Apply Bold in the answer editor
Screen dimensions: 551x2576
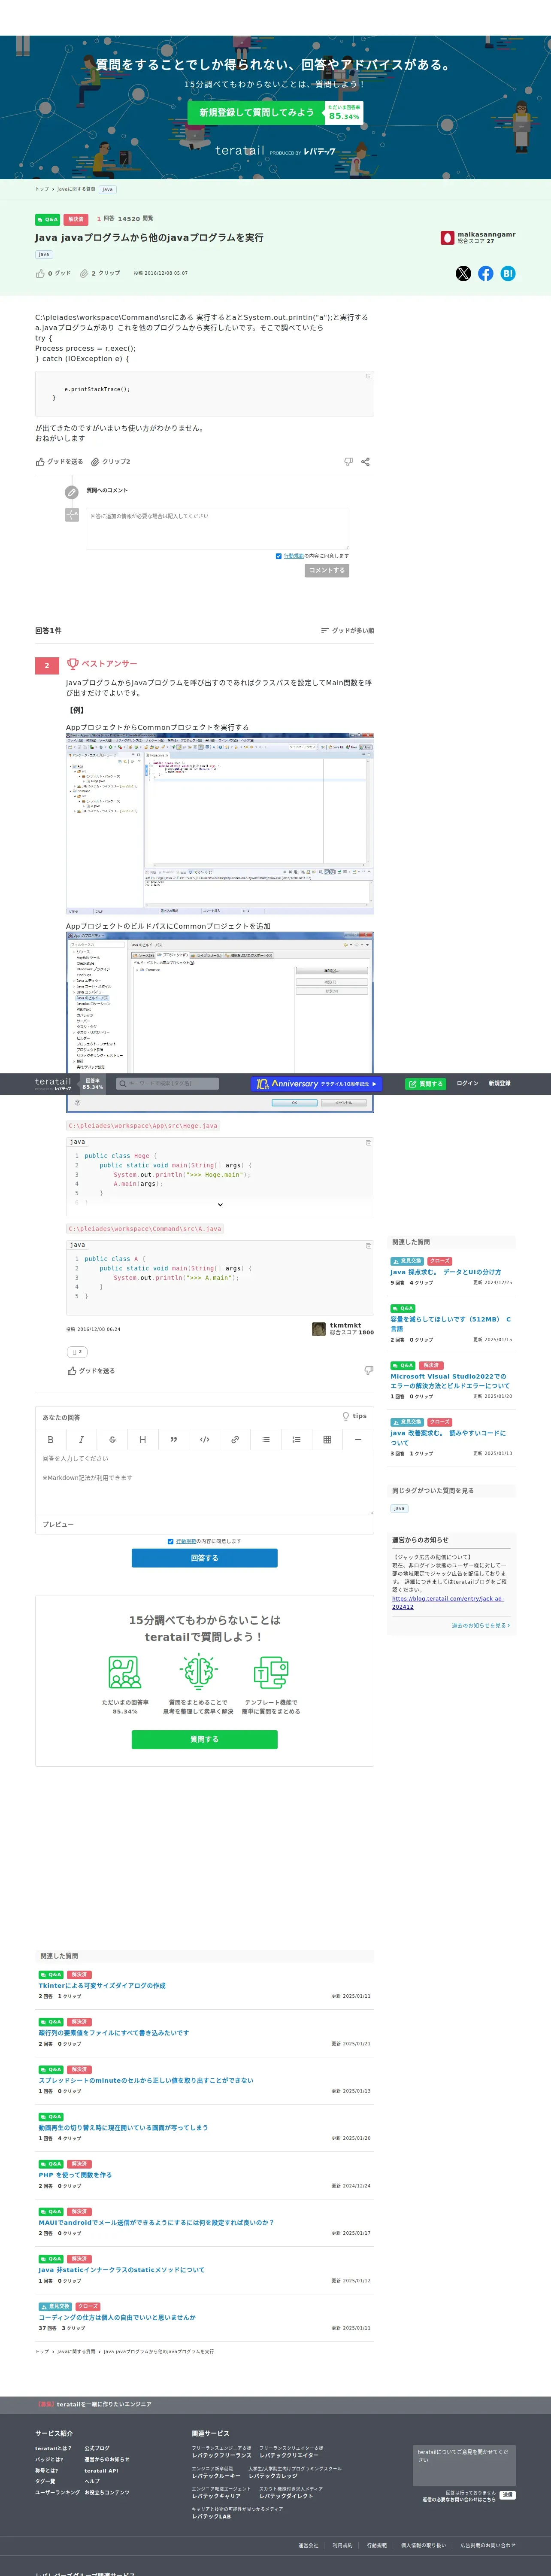coord(50,1439)
